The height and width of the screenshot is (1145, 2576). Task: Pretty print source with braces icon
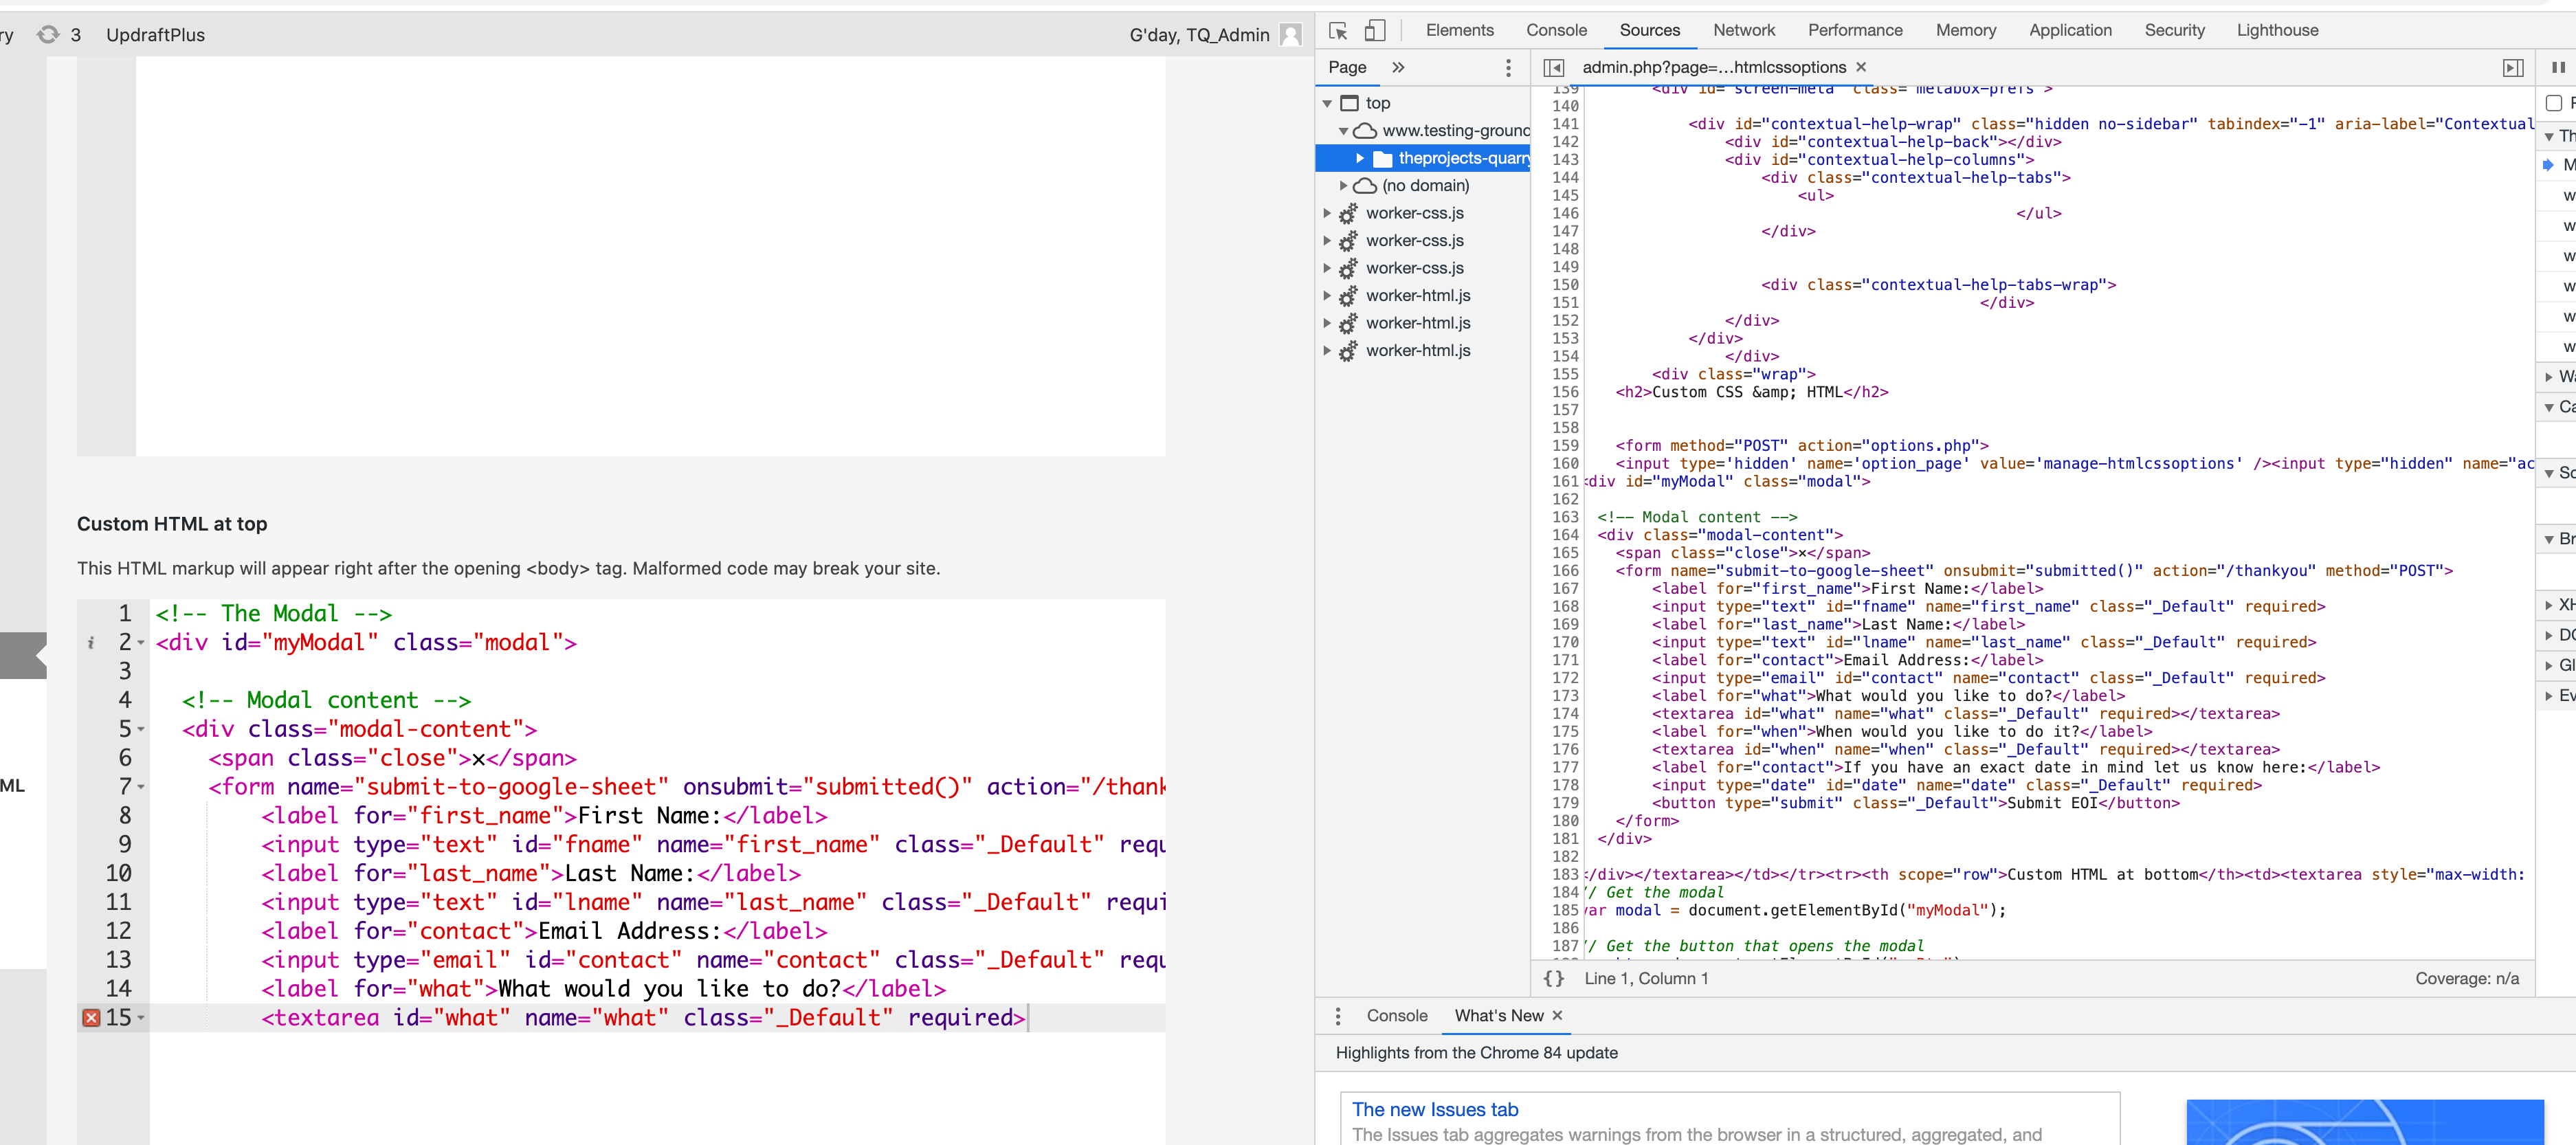pos(1553,978)
